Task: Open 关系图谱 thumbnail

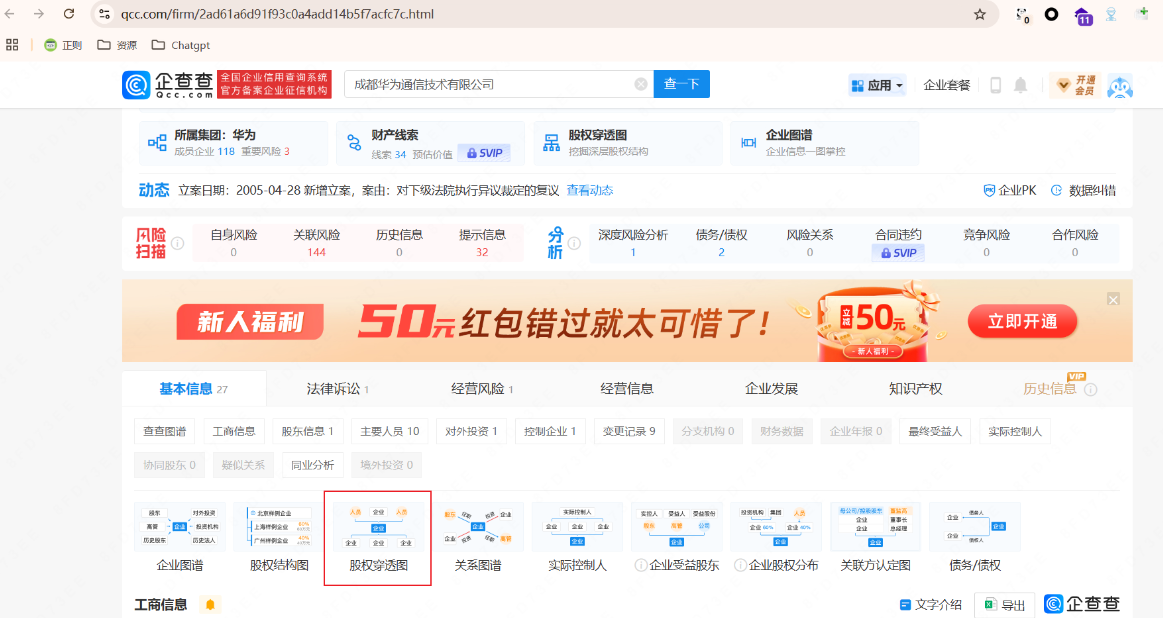Action: click(478, 538)
